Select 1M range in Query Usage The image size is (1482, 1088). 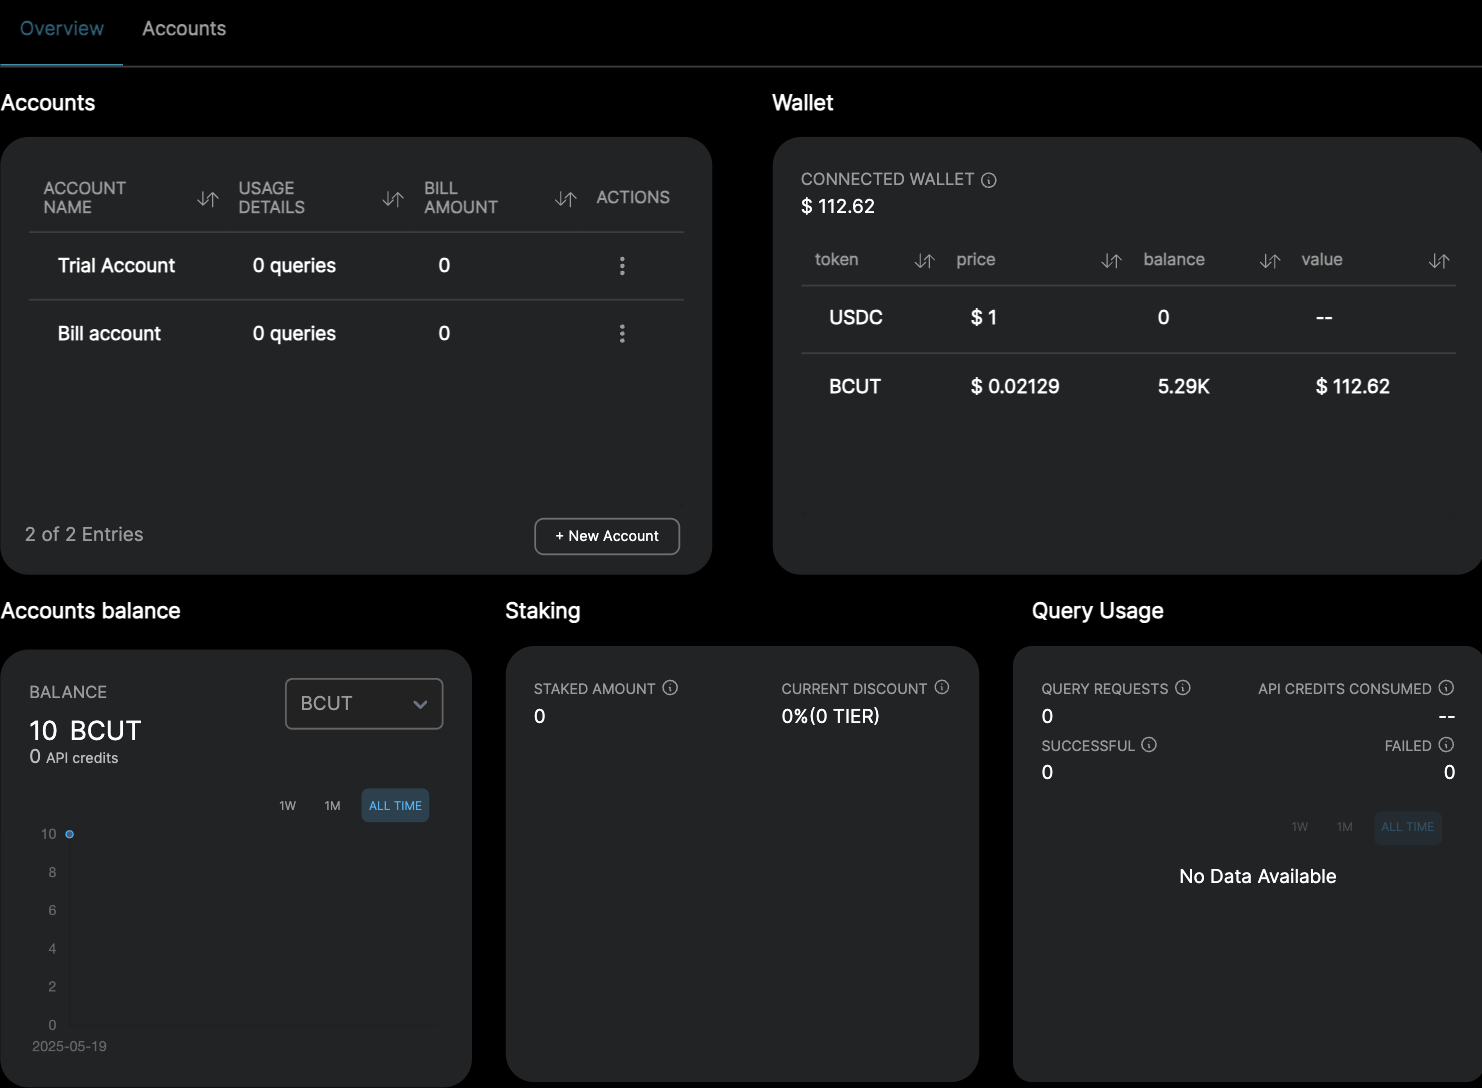[1345, 827]
